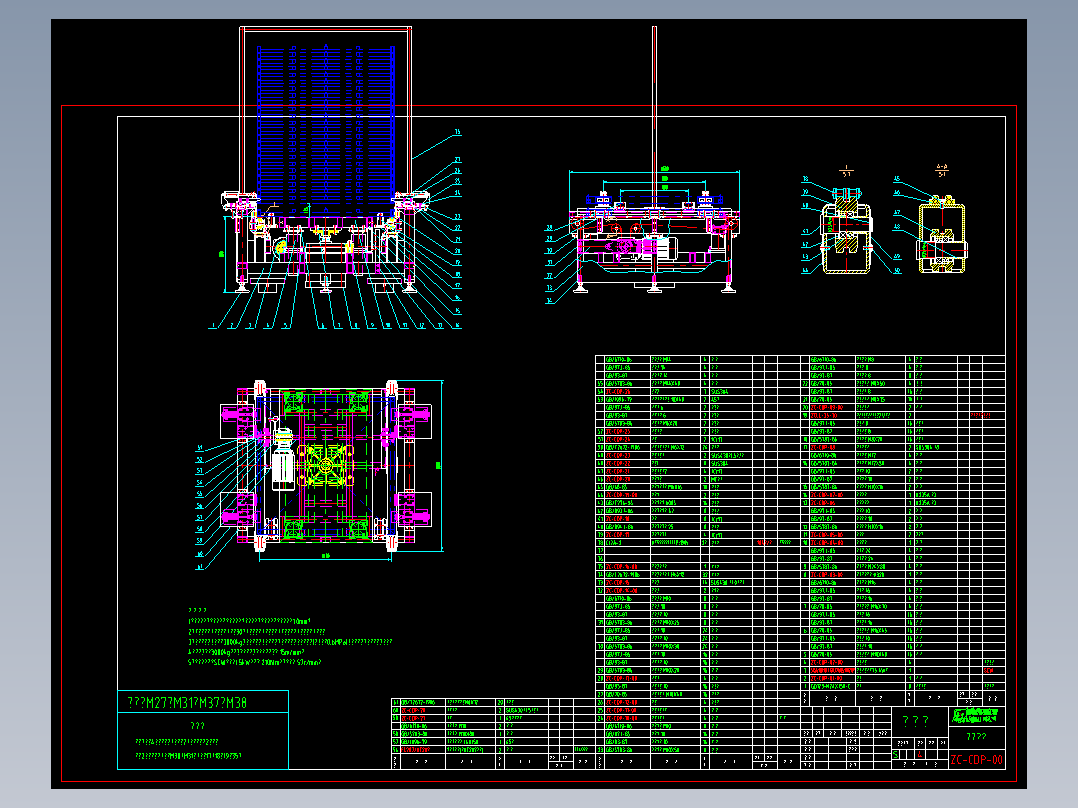
Task: Click the large green ??? title block text
Action: (x=915, y=721)
